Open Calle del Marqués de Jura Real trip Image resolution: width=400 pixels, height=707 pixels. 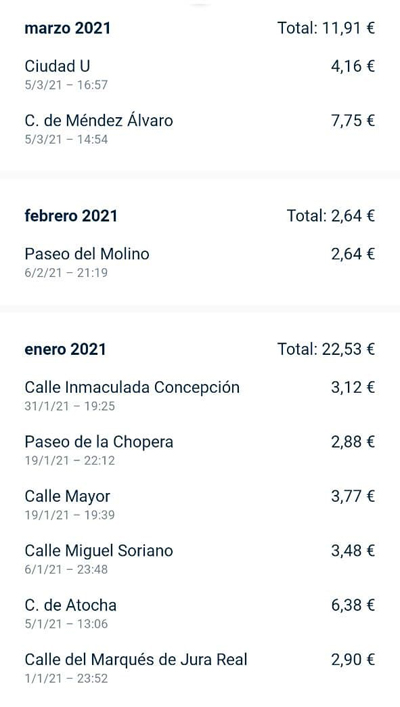pyautogui.click(x=200, y=668)
